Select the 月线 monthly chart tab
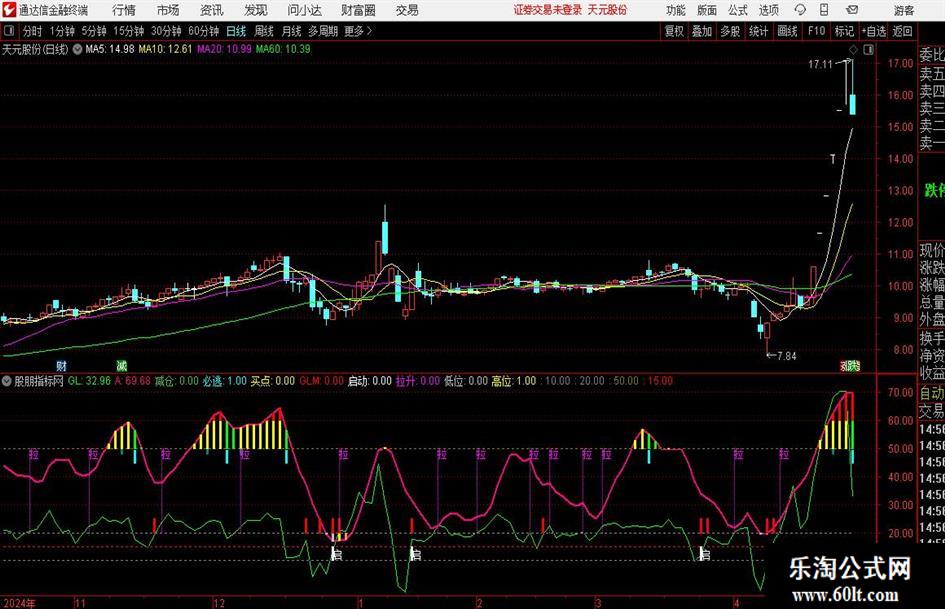The width and height of the screenshot is (945, 609). pos(291,31)
